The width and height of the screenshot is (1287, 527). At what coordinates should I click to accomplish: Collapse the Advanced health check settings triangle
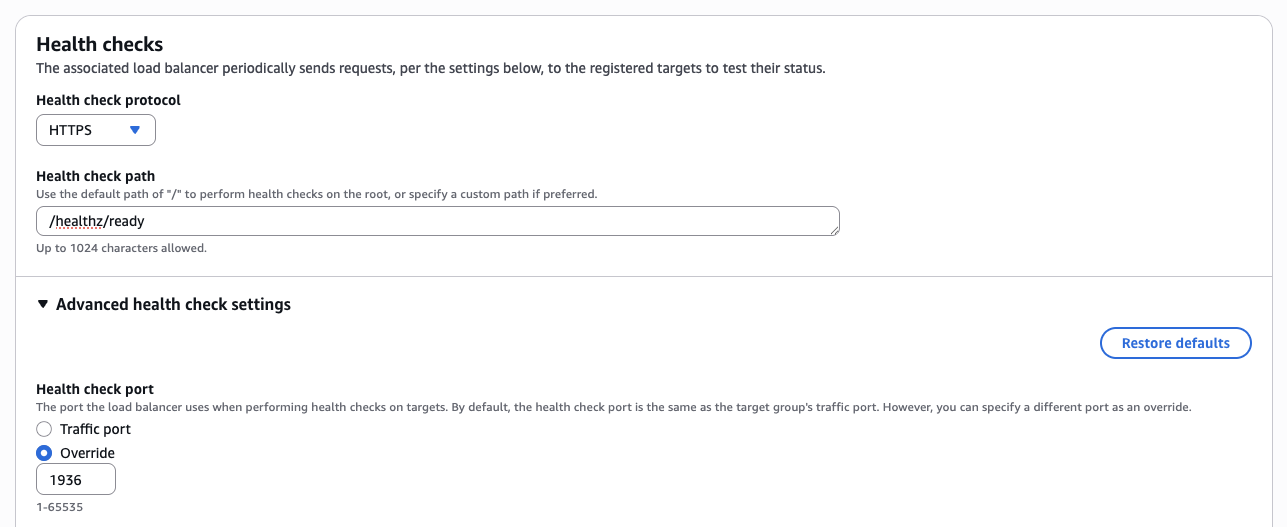[43, 304]
